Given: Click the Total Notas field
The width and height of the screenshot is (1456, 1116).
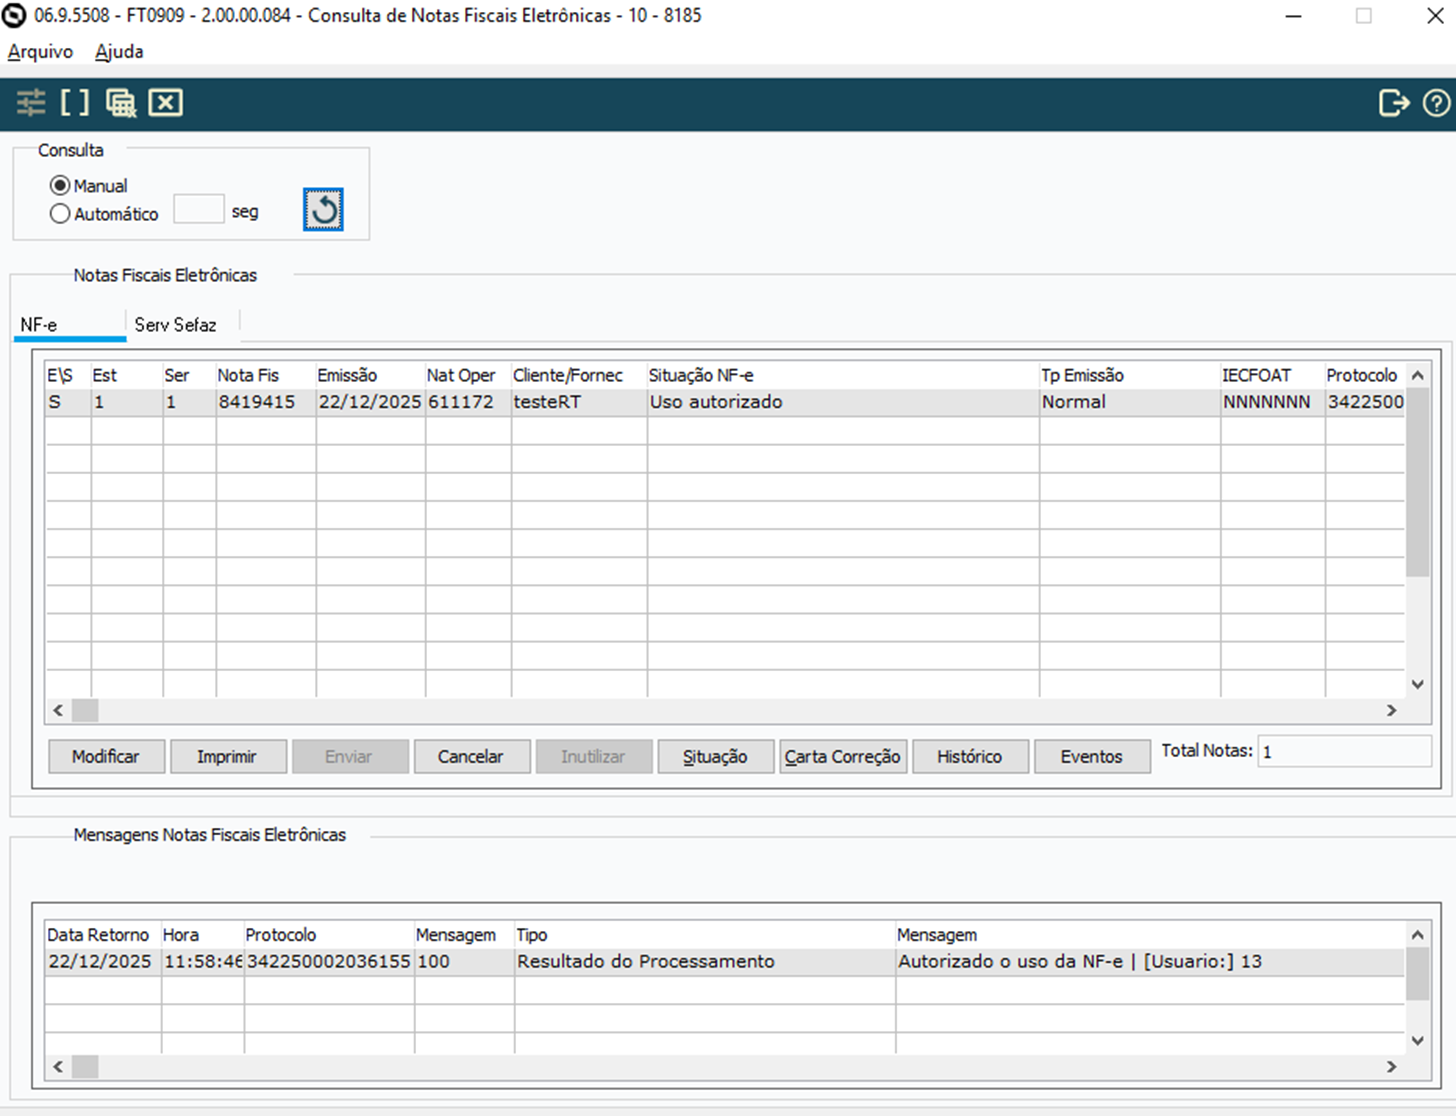Looking at the screenshot, I should click(x=1344, y=751).
